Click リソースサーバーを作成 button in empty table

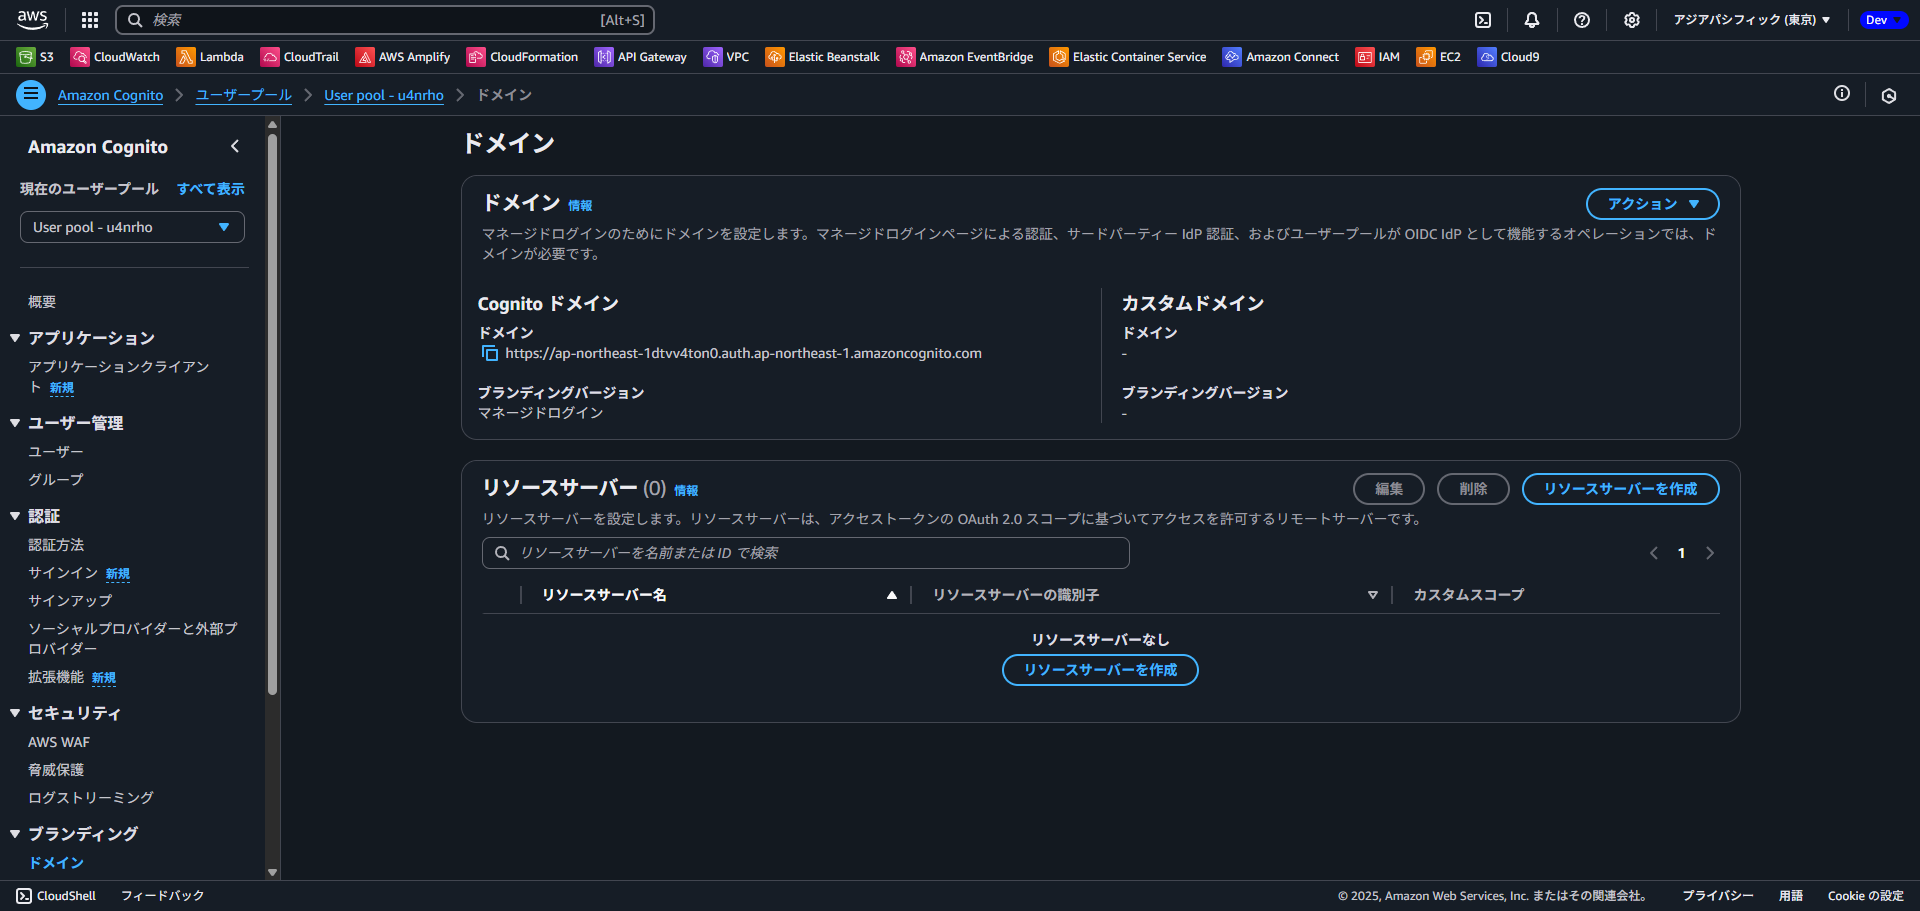(1100, 670)
